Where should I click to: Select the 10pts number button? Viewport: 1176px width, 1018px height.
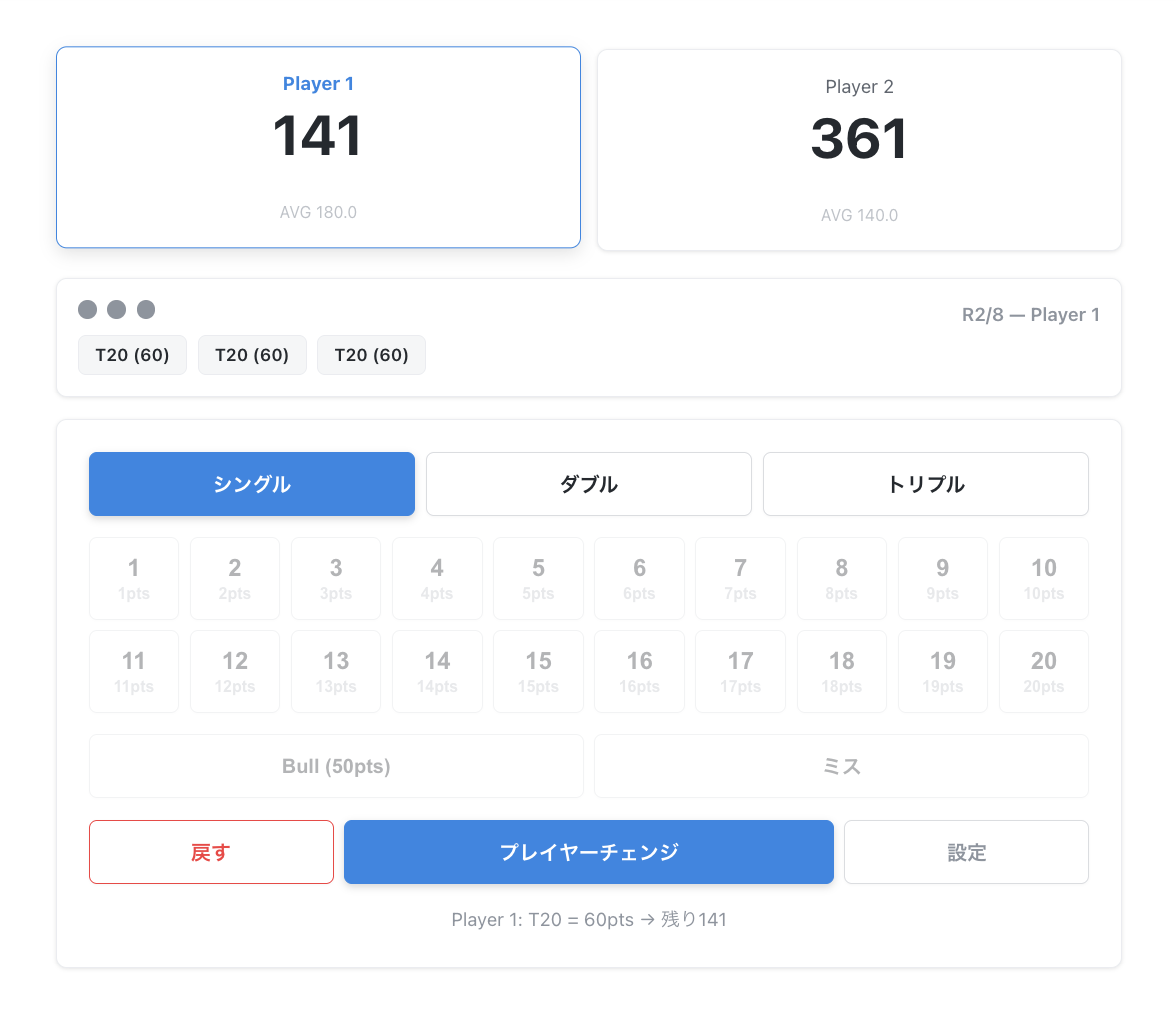tap(1043, 578)
